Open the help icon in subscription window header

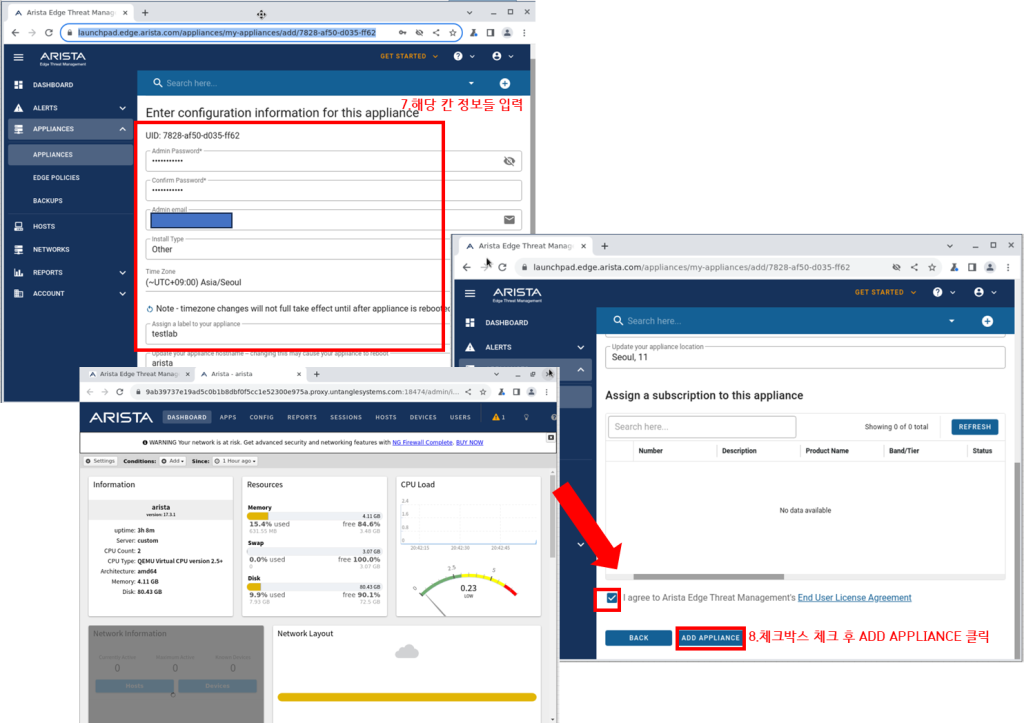938,293
